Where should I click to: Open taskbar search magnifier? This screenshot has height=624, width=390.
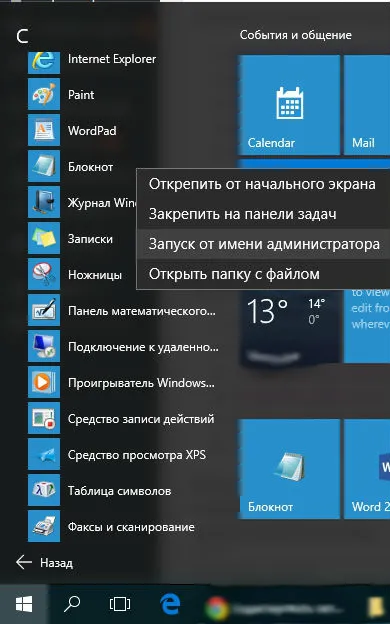tap(72, 604)
